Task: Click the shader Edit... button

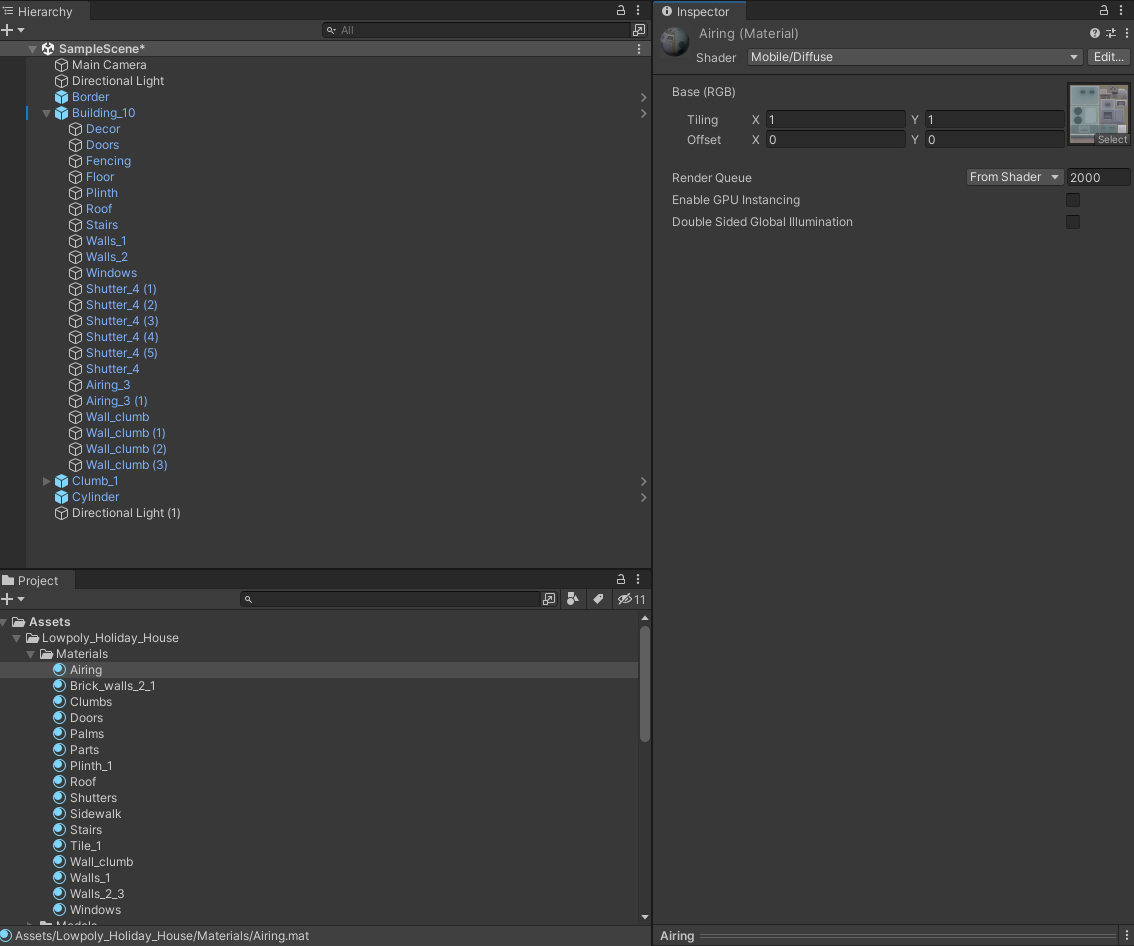Action: 1108,57
